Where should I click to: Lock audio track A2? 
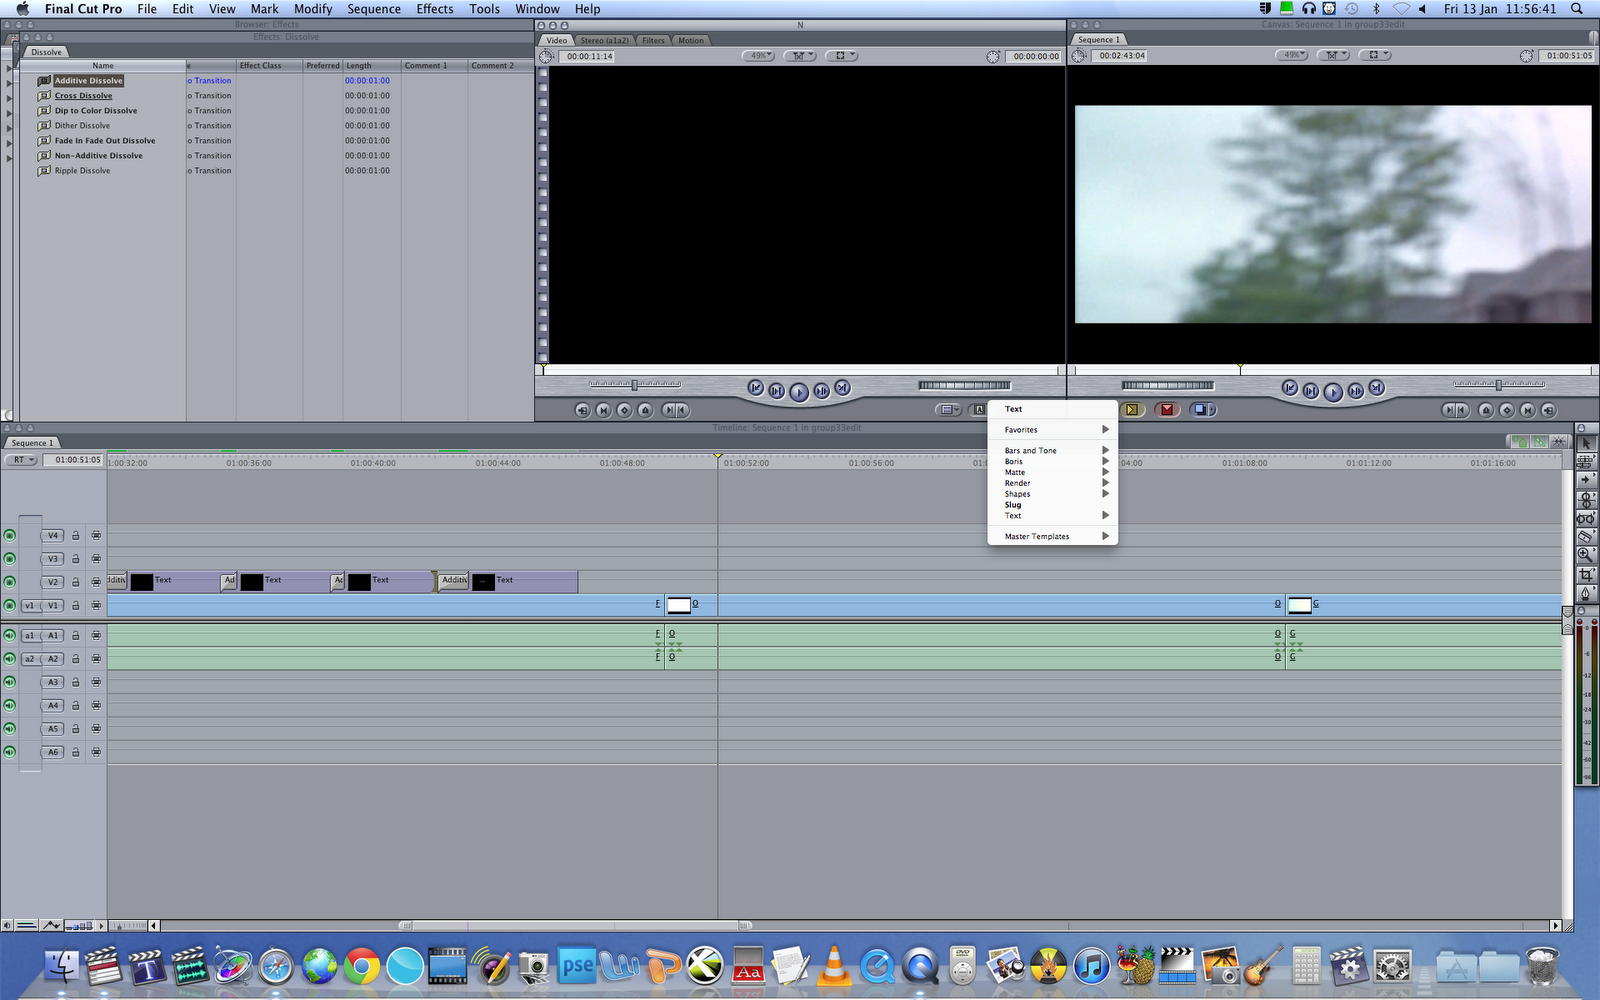click(x=75, y=659)
